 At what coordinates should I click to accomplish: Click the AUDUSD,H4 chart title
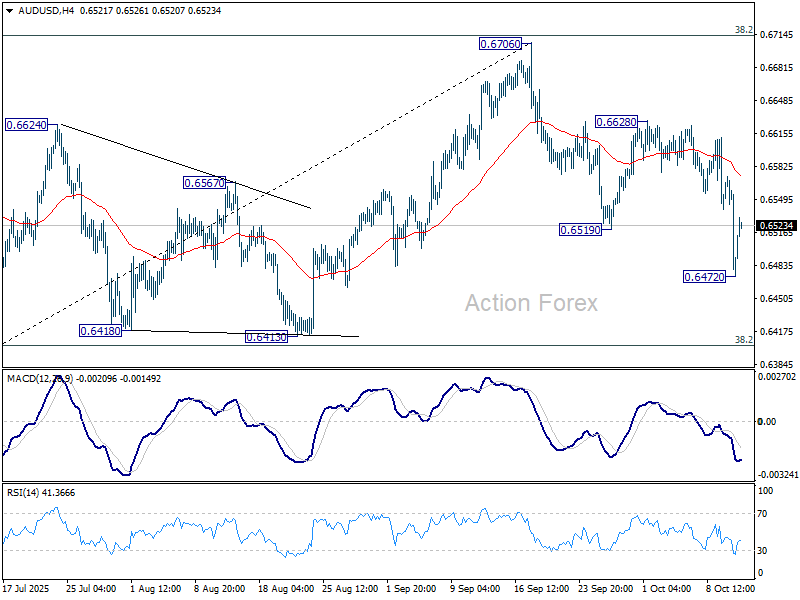pyautogui.click(x=36, y=9)
